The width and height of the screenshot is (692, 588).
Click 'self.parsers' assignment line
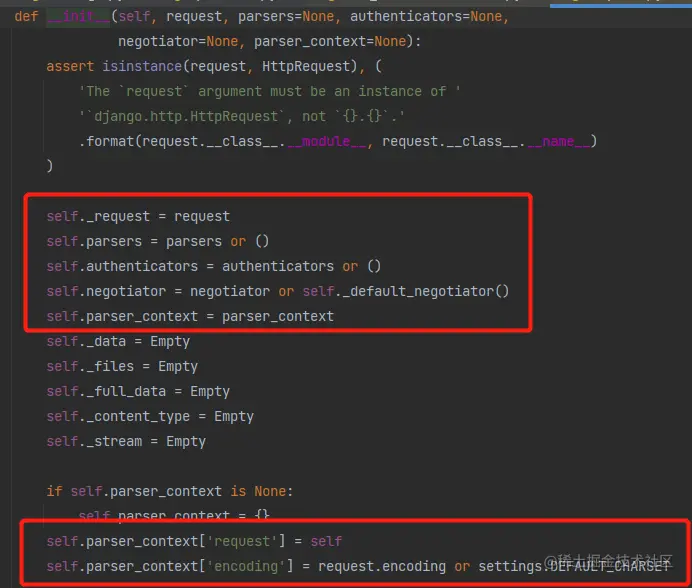click(x=158, y=241)
